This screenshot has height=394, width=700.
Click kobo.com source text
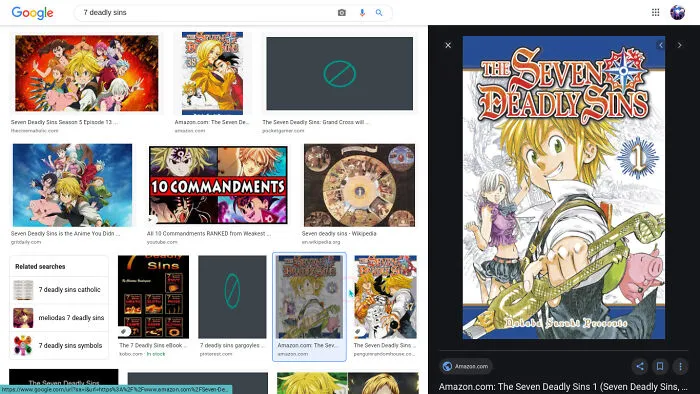(131, 354)
